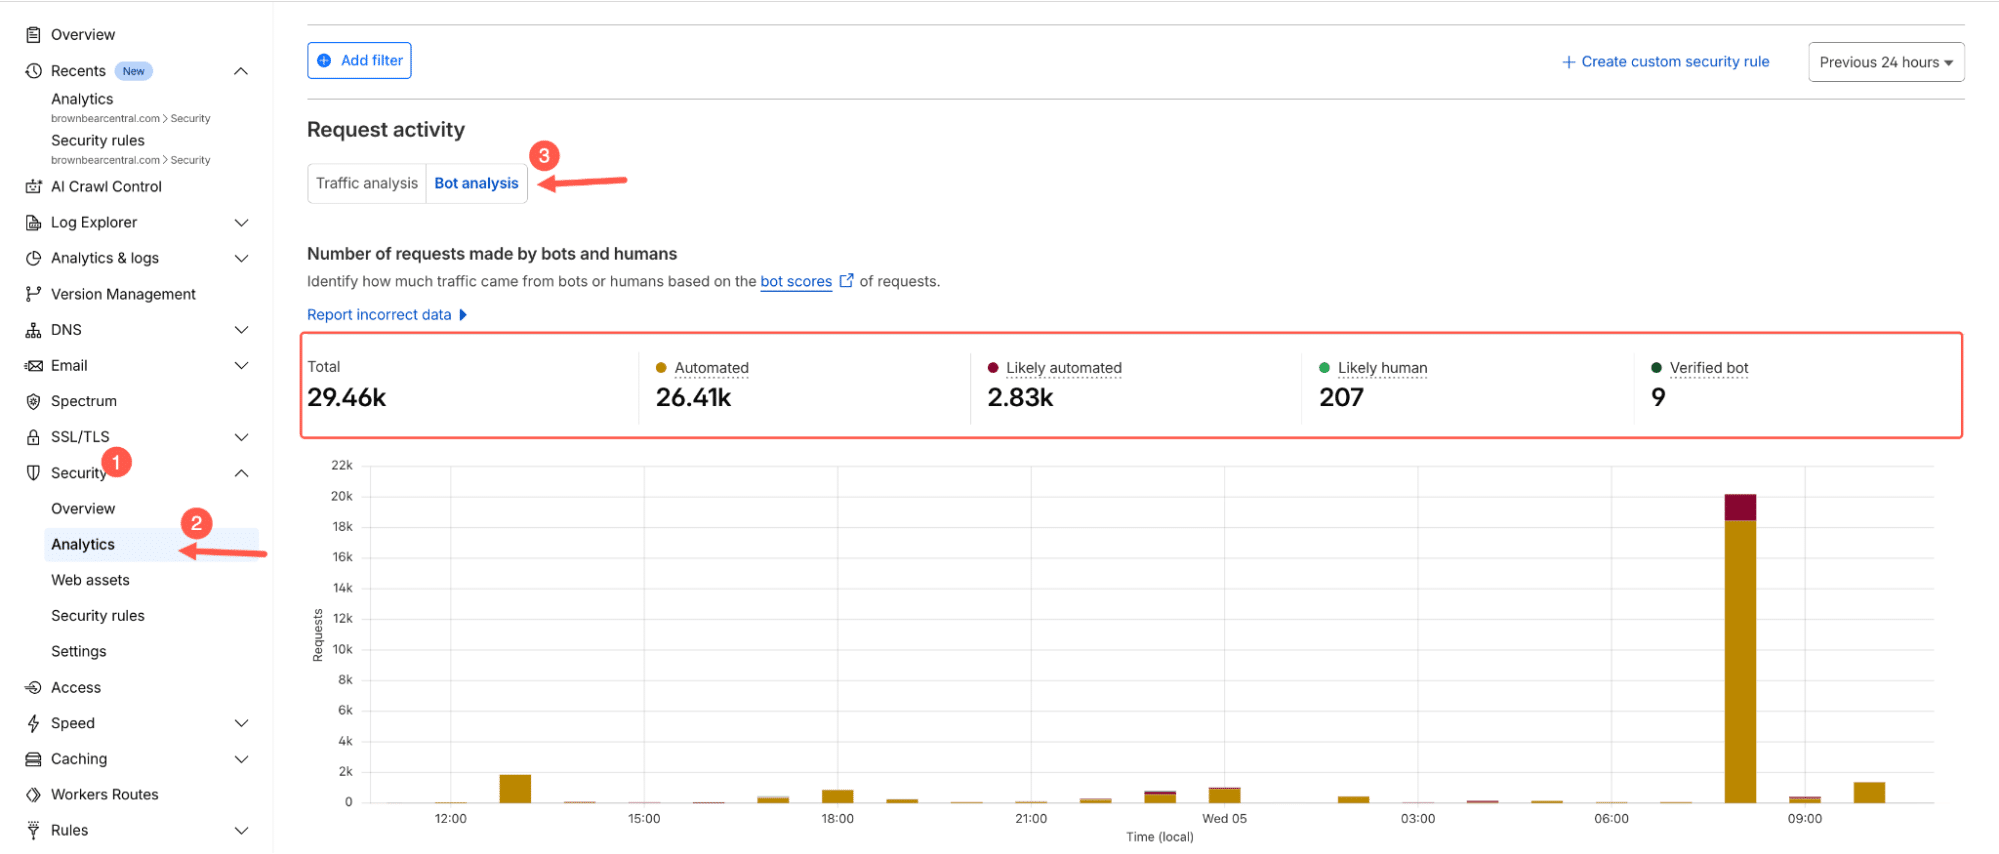The width and height of the screenshot is (1999, 854).
Task: Click the plus icon before Create custom security rule
Action: pyautogui.click(x=1568, y=62)
